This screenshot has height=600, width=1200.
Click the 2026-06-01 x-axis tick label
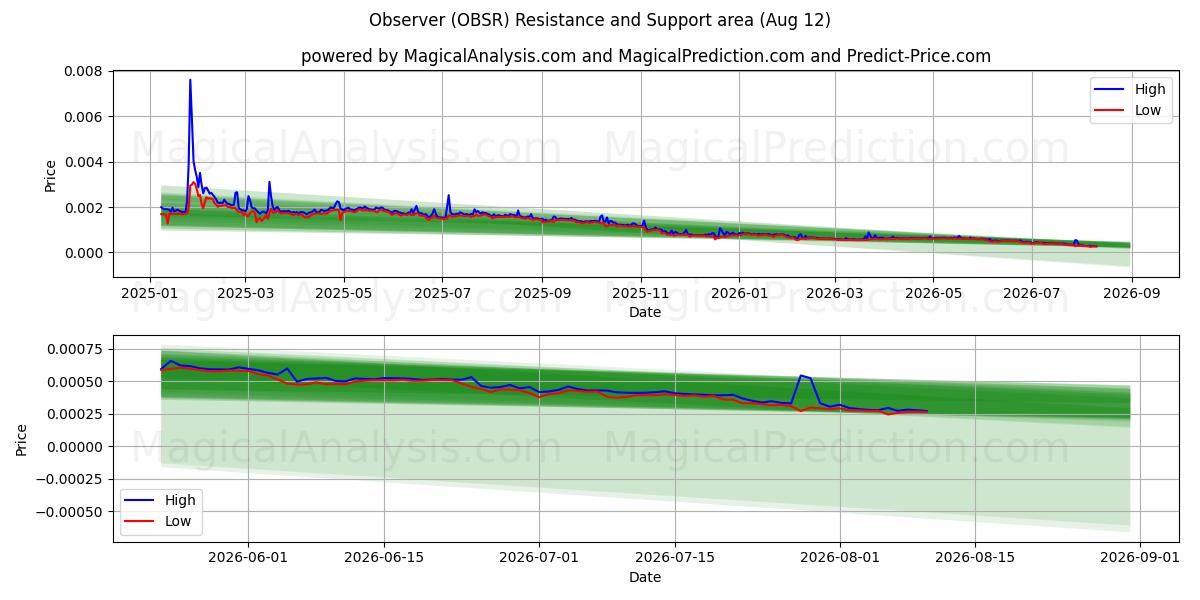click(249, 558)
